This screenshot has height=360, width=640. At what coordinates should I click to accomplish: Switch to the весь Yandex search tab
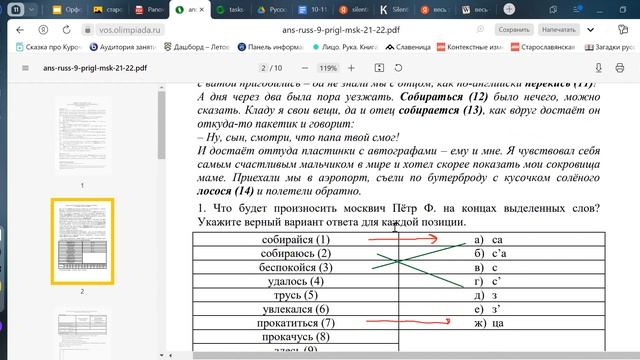435,9
